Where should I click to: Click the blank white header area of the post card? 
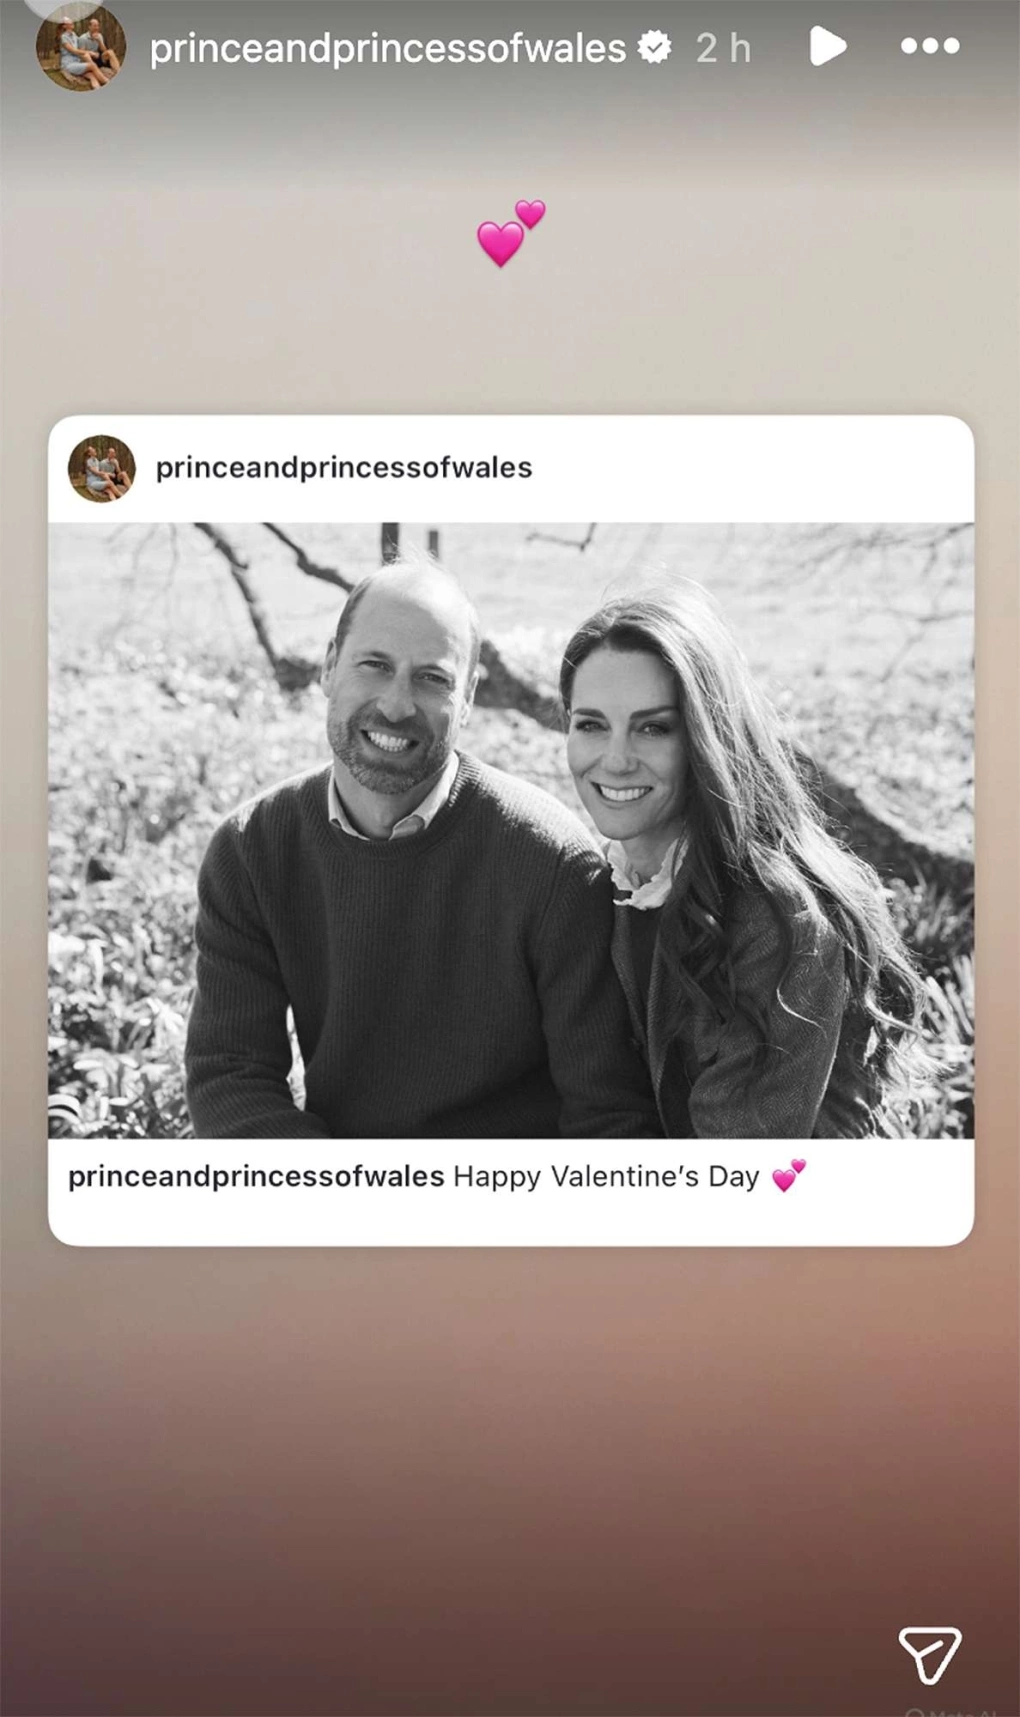pyautogui.click(x=750, y=468)
